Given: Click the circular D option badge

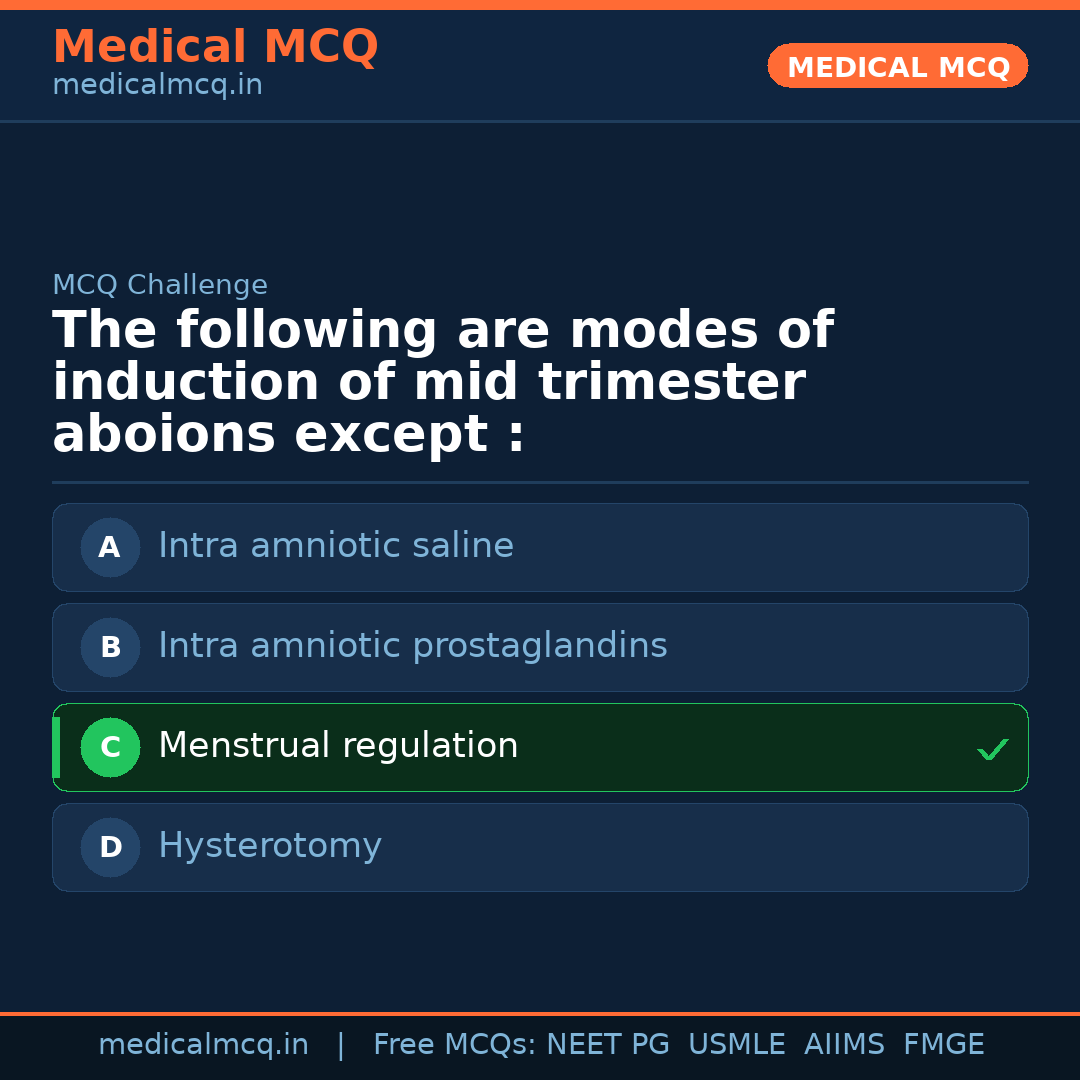Looking at the screenshot, I should point(110,847).
